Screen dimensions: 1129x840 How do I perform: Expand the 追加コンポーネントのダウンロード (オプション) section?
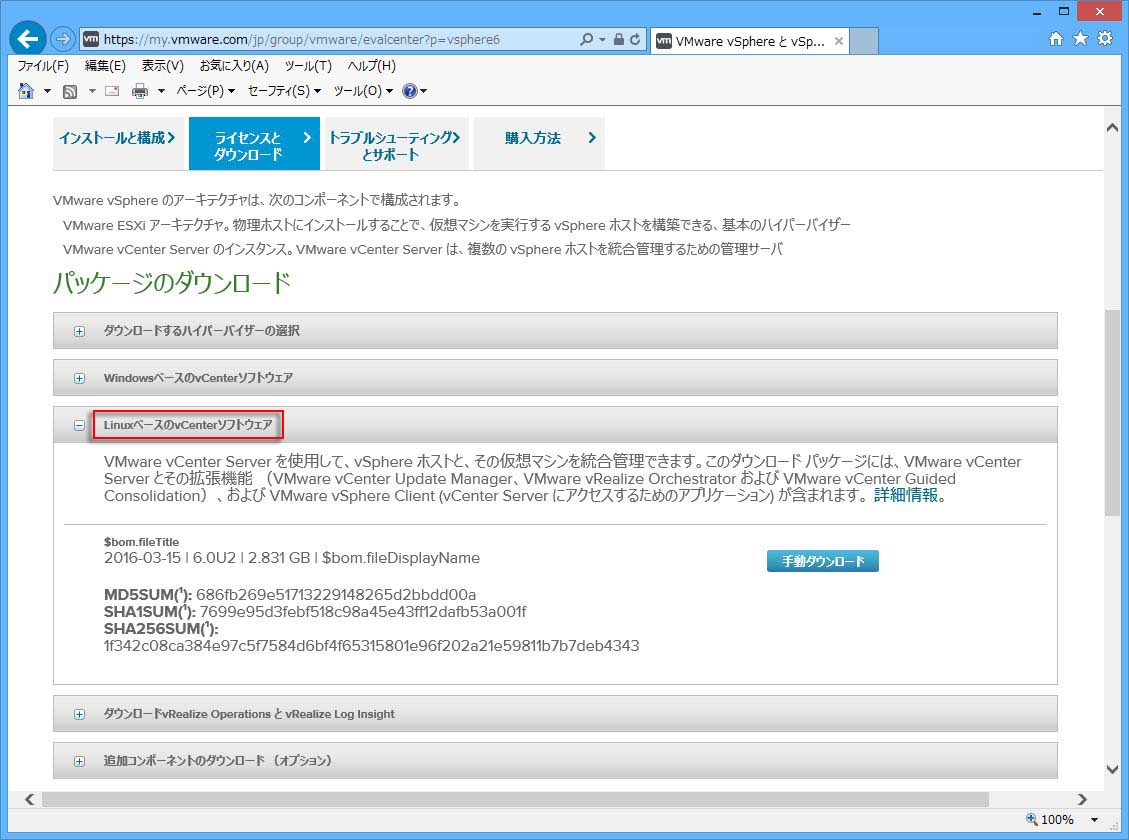tap(79, 761)
